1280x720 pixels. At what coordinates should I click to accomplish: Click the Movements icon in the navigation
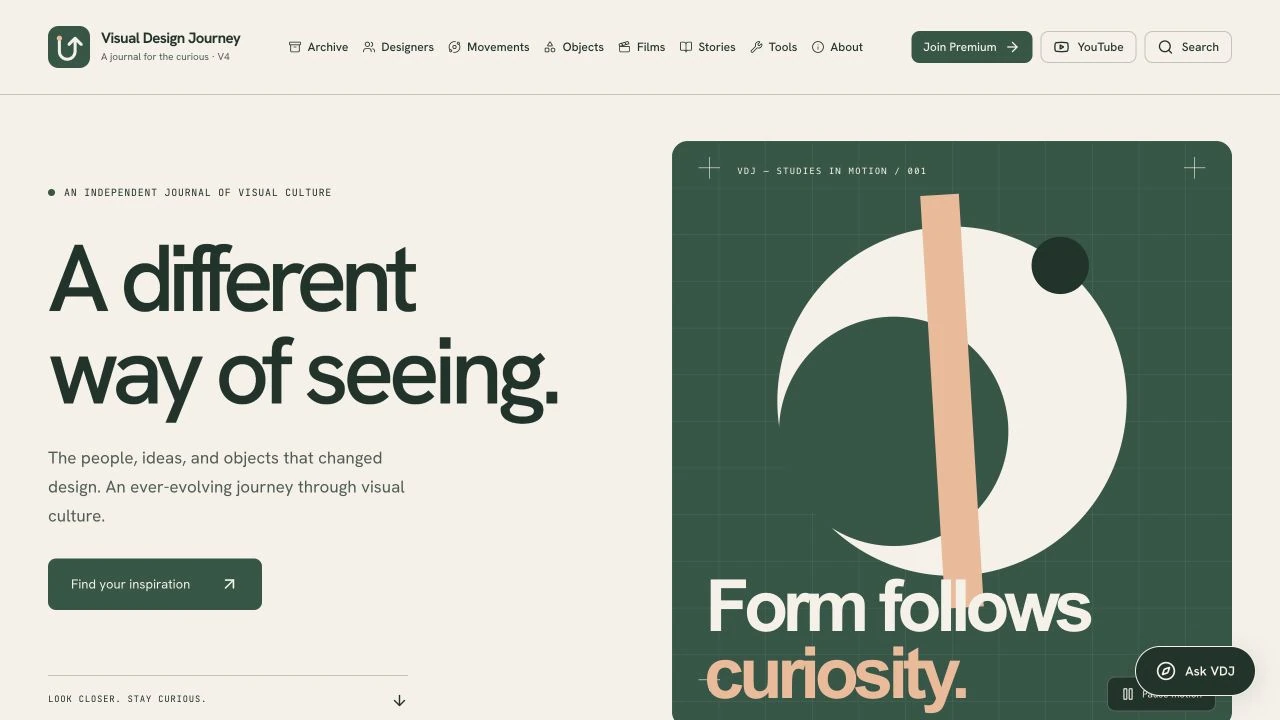[455, 47]
